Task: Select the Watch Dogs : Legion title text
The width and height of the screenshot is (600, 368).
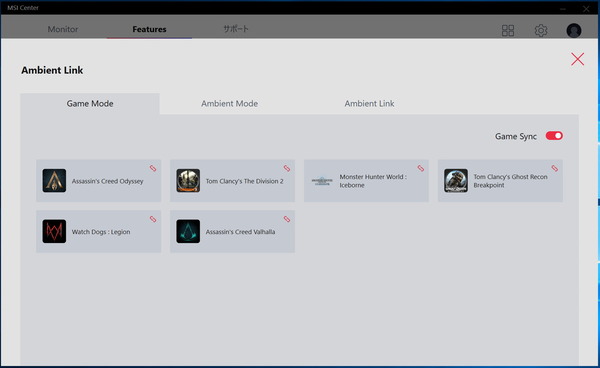Action: pos(101,232)
